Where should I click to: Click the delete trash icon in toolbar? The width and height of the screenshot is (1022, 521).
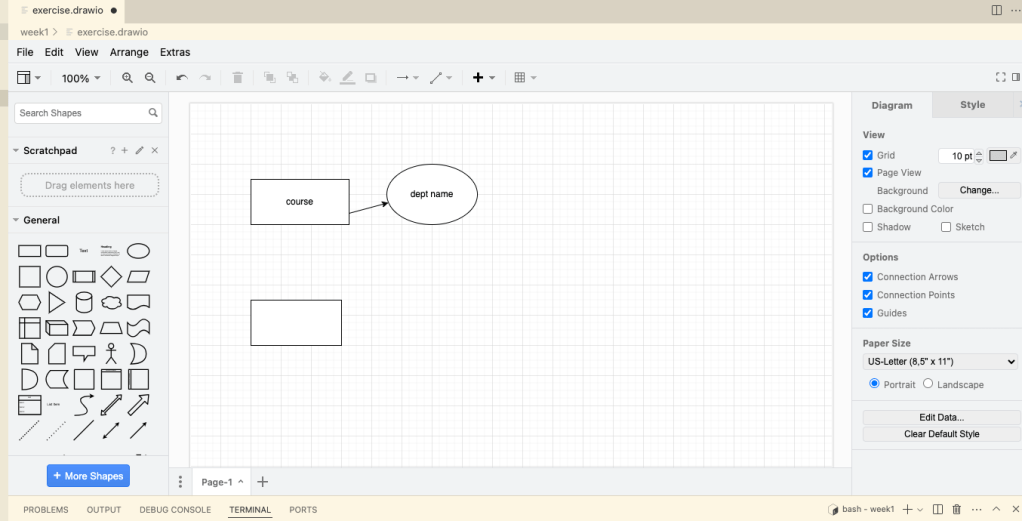point(237,78)
